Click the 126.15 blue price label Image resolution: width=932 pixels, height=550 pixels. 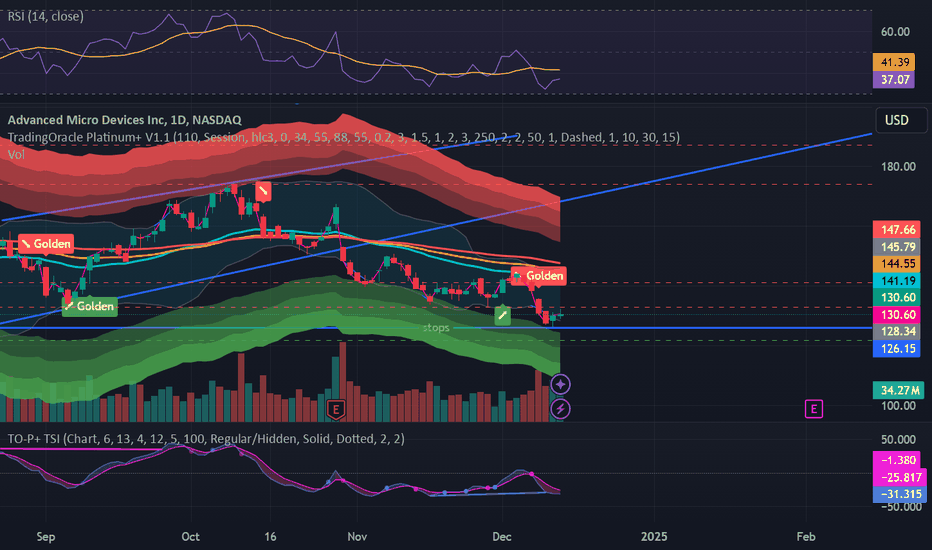(897, 348)
